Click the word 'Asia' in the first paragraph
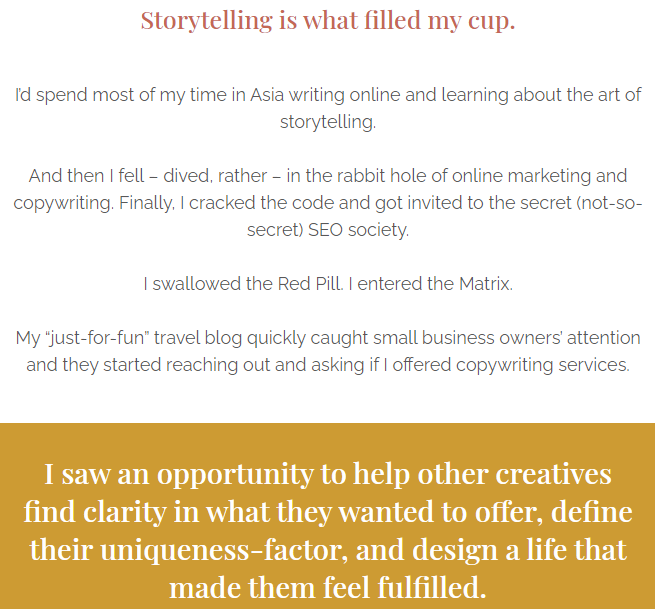The height and width of the screenshot is (609, 655). pos(267,95)
